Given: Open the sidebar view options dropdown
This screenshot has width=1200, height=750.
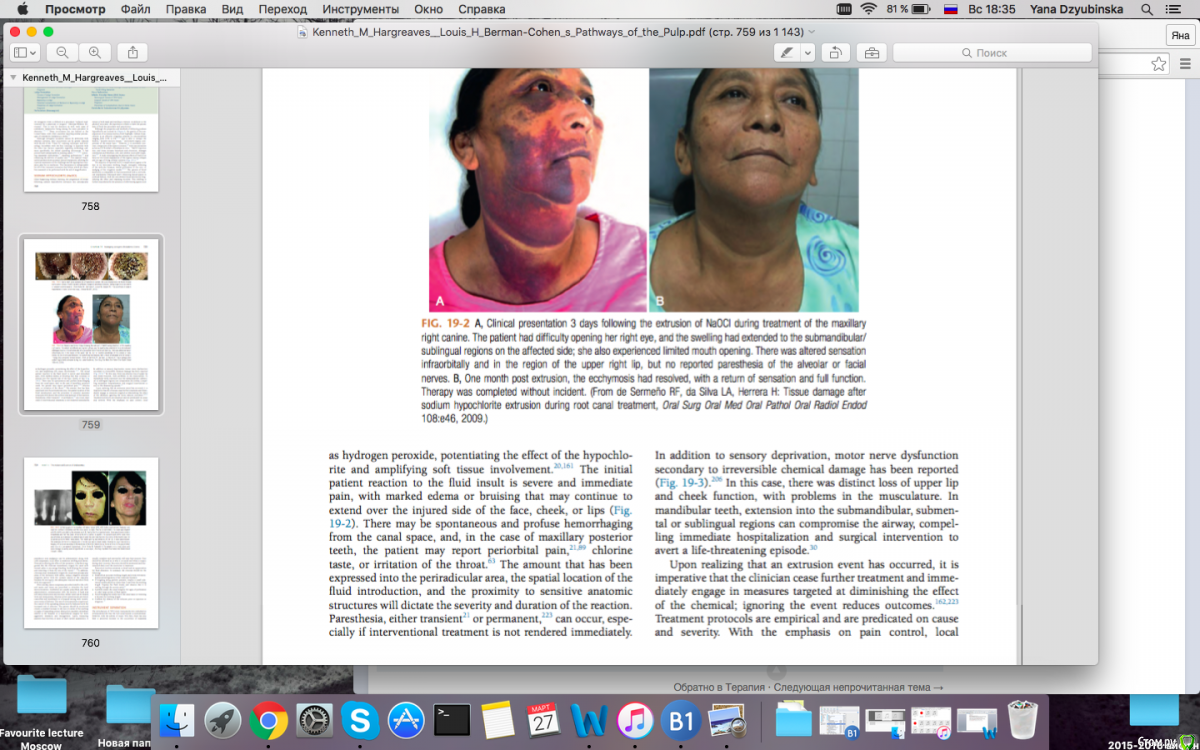Looking at the screenshot, I should point(25,52).
